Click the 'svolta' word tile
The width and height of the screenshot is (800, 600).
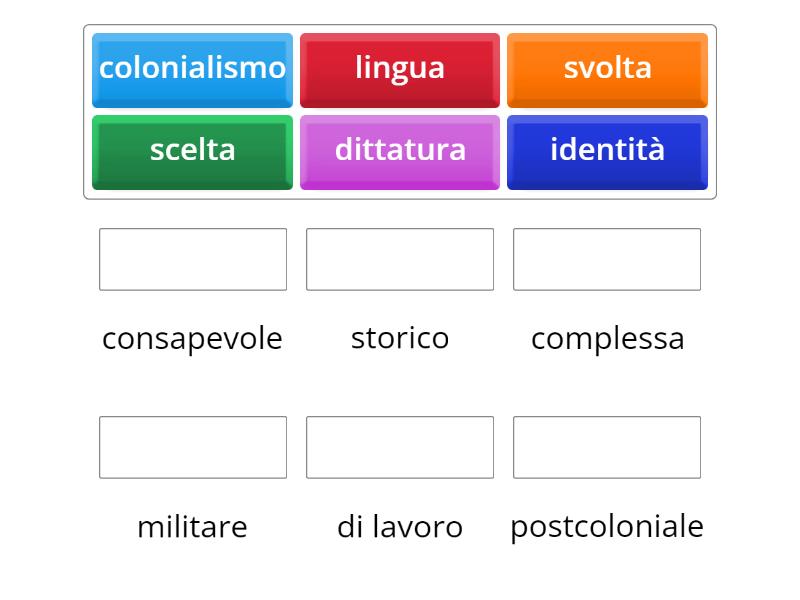[607, 69]
